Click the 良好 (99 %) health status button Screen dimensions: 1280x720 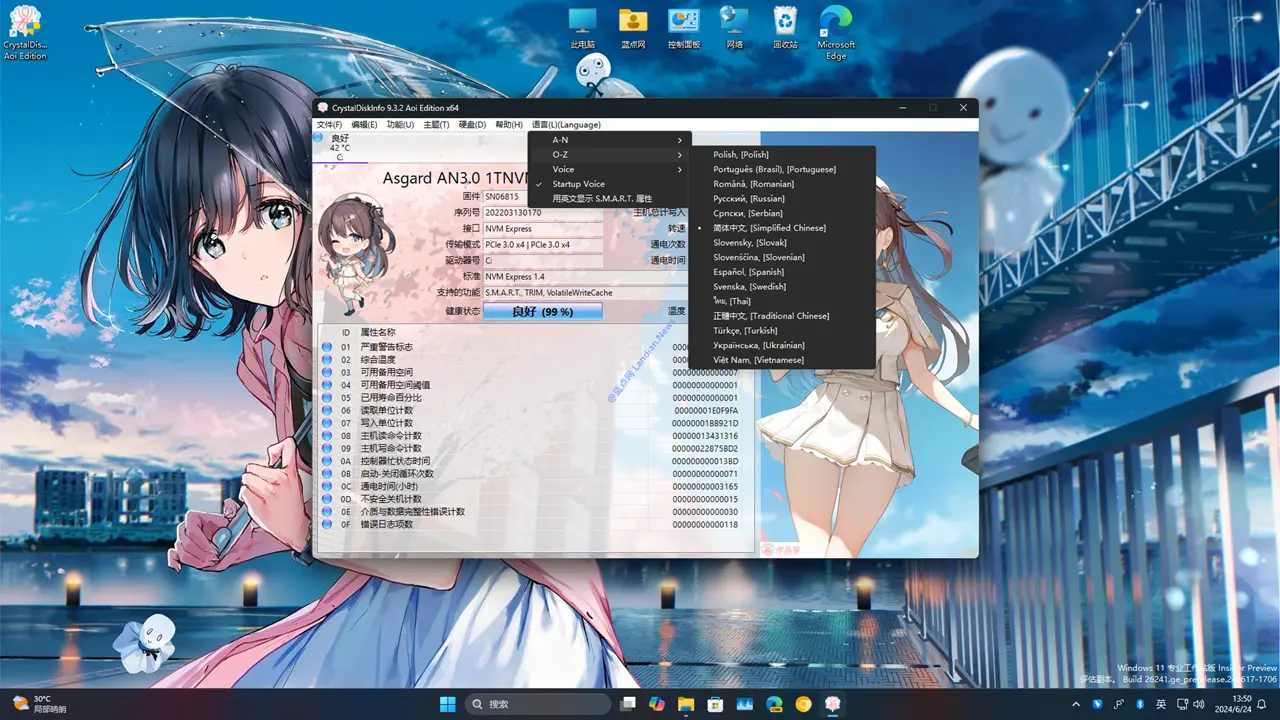tap(543, 312)
